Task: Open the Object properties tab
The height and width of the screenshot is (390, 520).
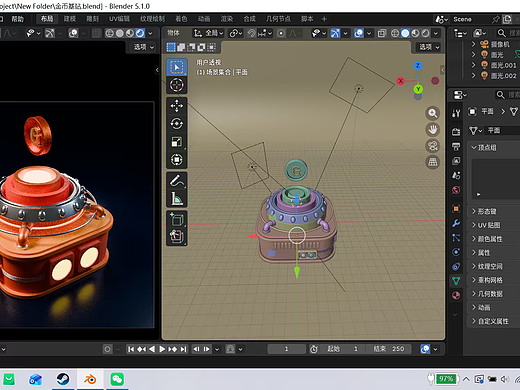Action: [456, 209]
